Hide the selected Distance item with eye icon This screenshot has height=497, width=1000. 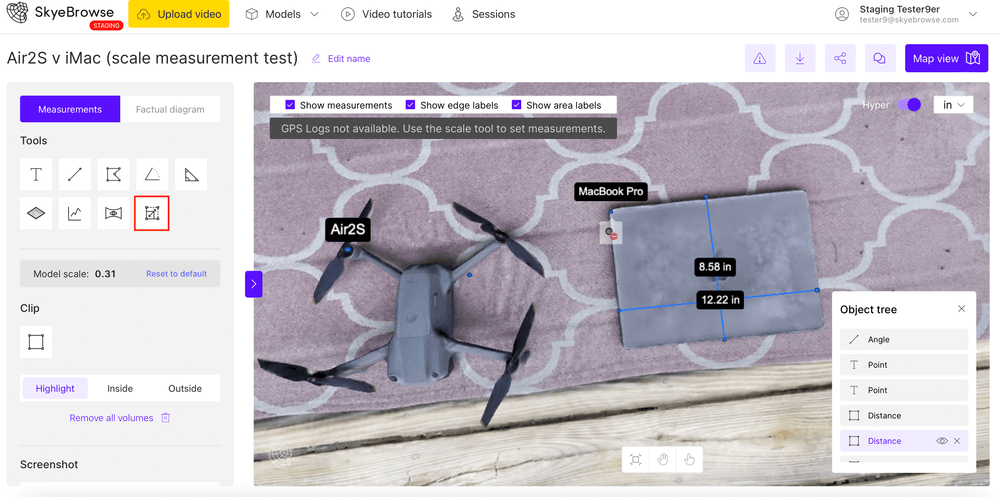pyautogui.click(x=941, y=441)
